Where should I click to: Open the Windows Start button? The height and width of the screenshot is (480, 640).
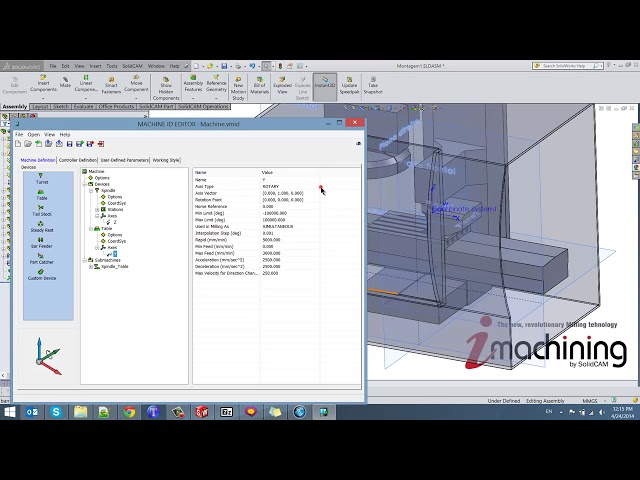[x=10, y=412]
